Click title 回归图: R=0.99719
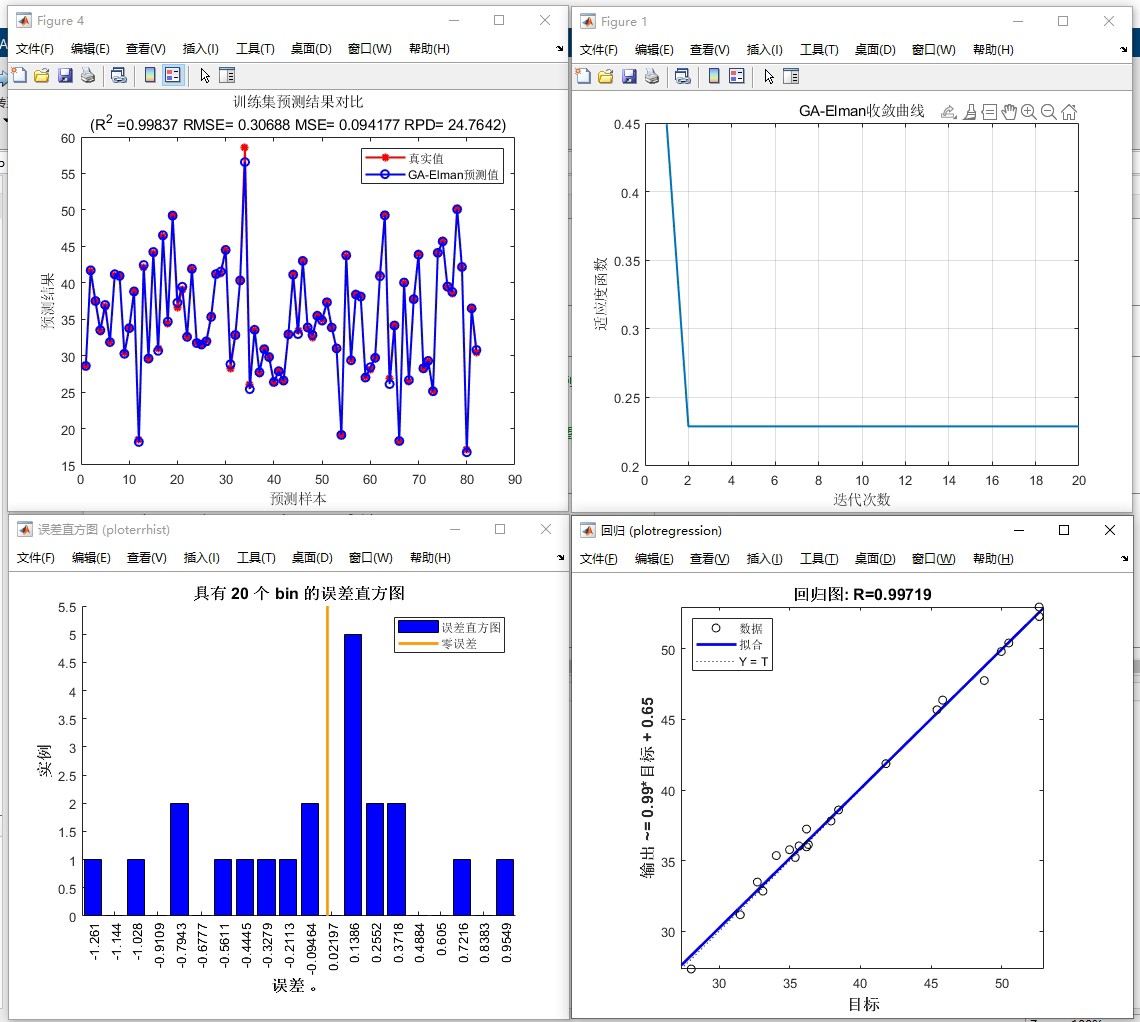 (x=862, y=594)
